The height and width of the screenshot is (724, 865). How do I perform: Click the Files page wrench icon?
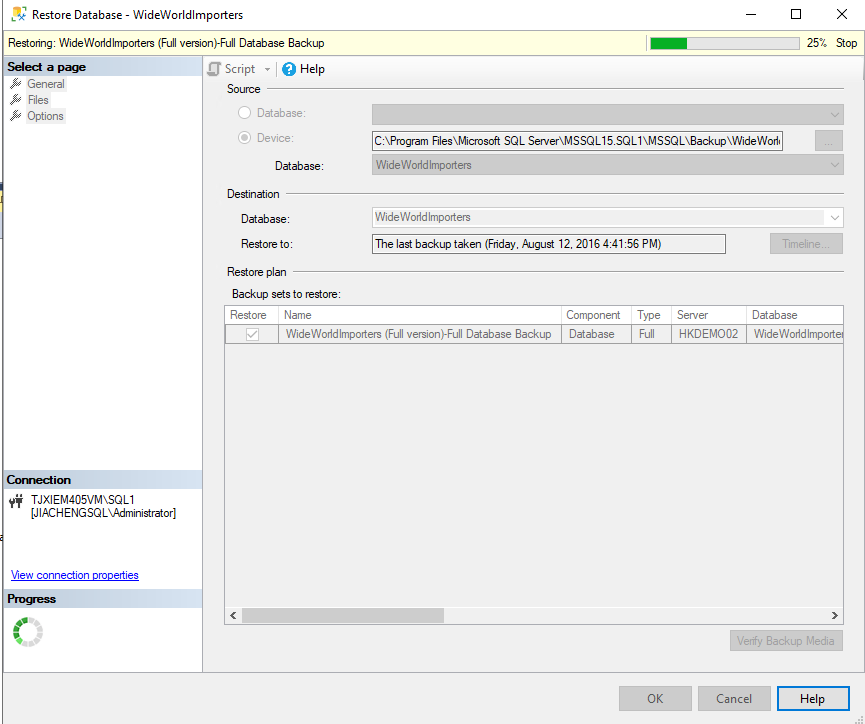[16, 100]
